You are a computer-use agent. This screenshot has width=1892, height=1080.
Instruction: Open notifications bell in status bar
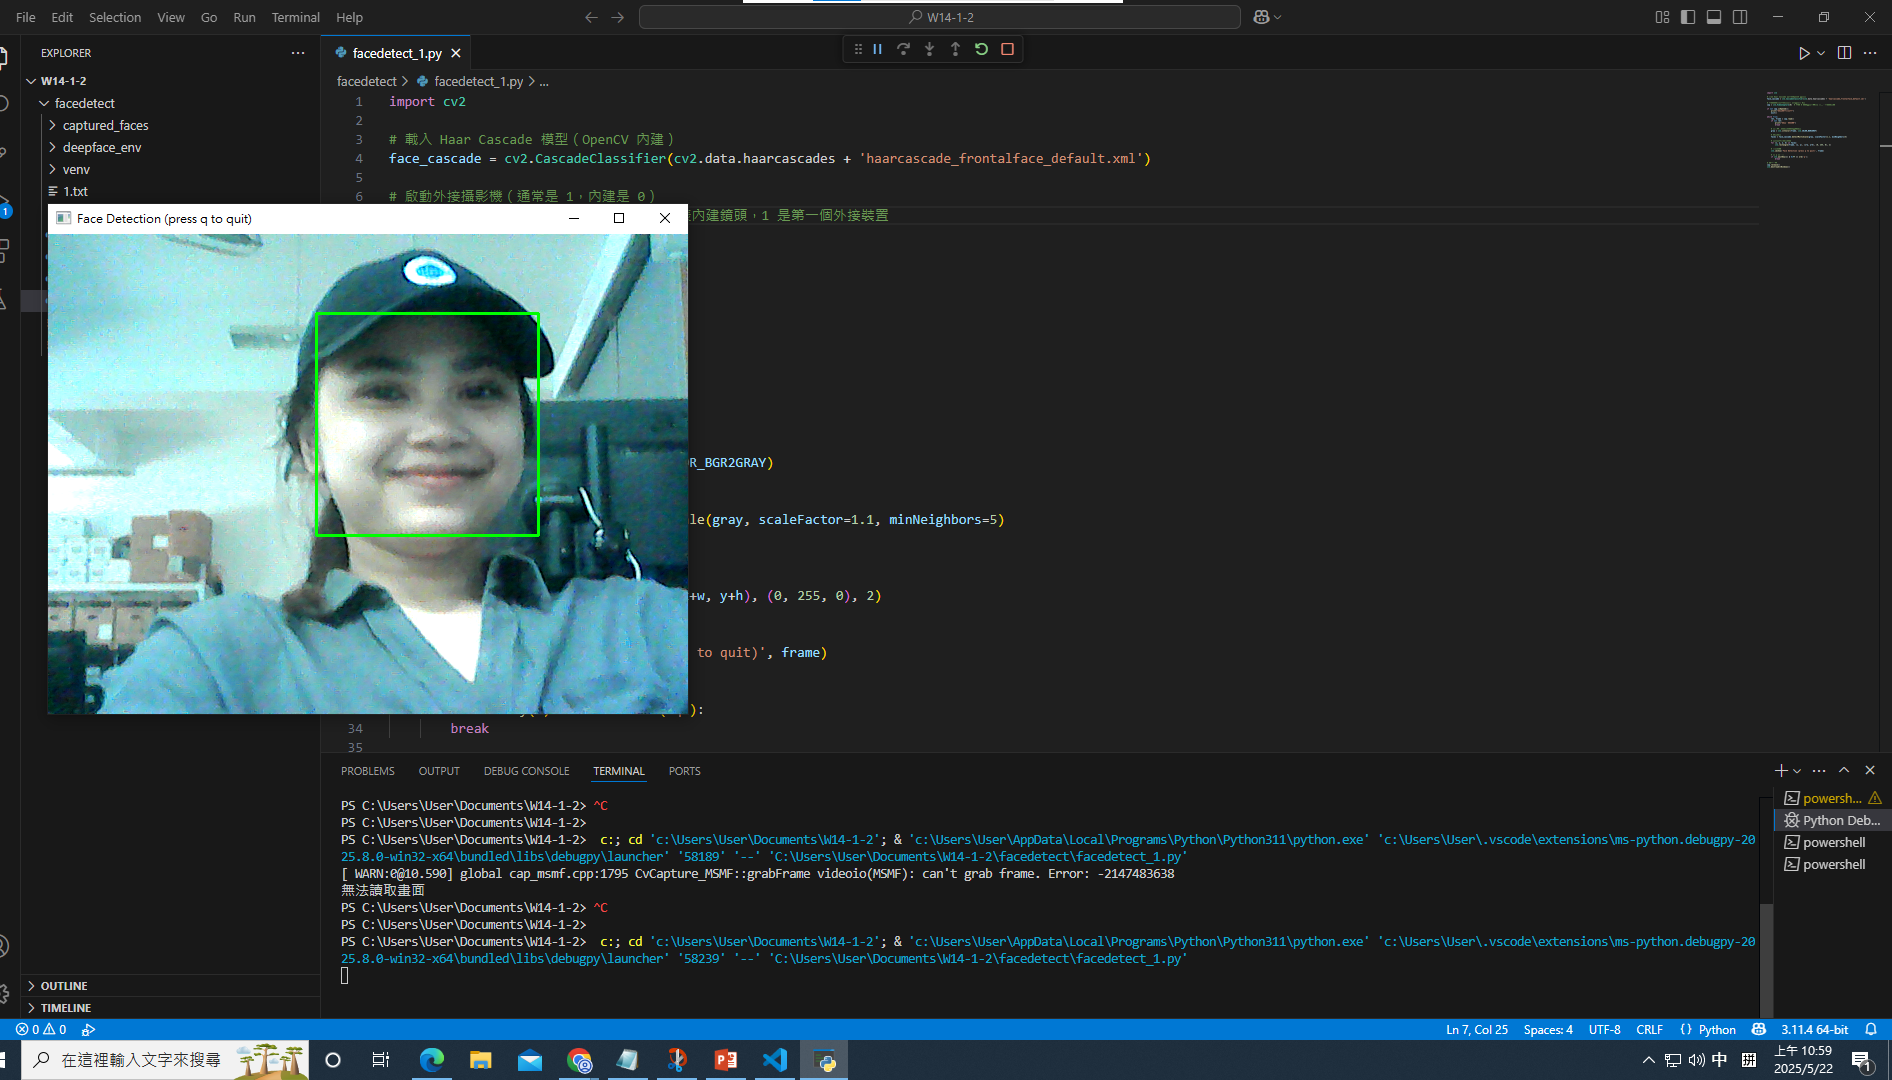[1870, 1029]
